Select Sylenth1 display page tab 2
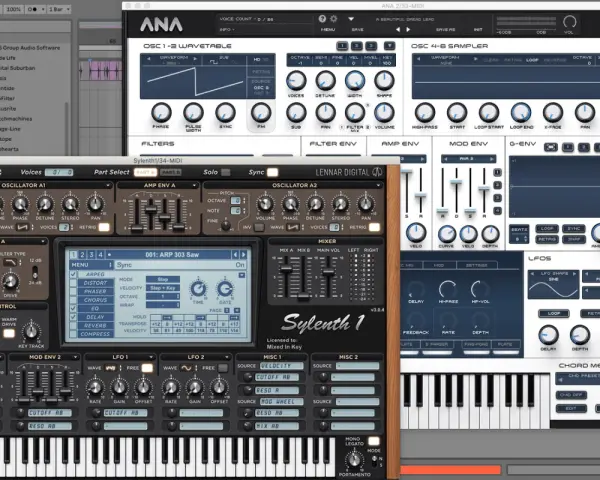Image resolution: width=600 pixels, height=480 pixels. [83, 255]
